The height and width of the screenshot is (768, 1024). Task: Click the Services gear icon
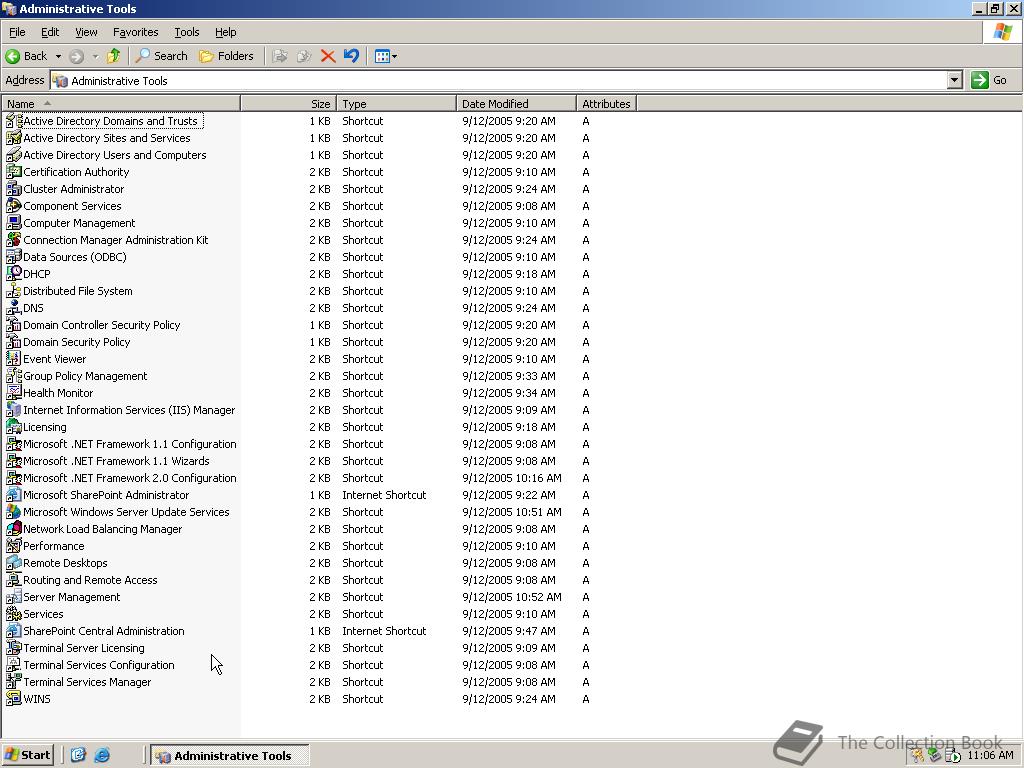(13, 613)
